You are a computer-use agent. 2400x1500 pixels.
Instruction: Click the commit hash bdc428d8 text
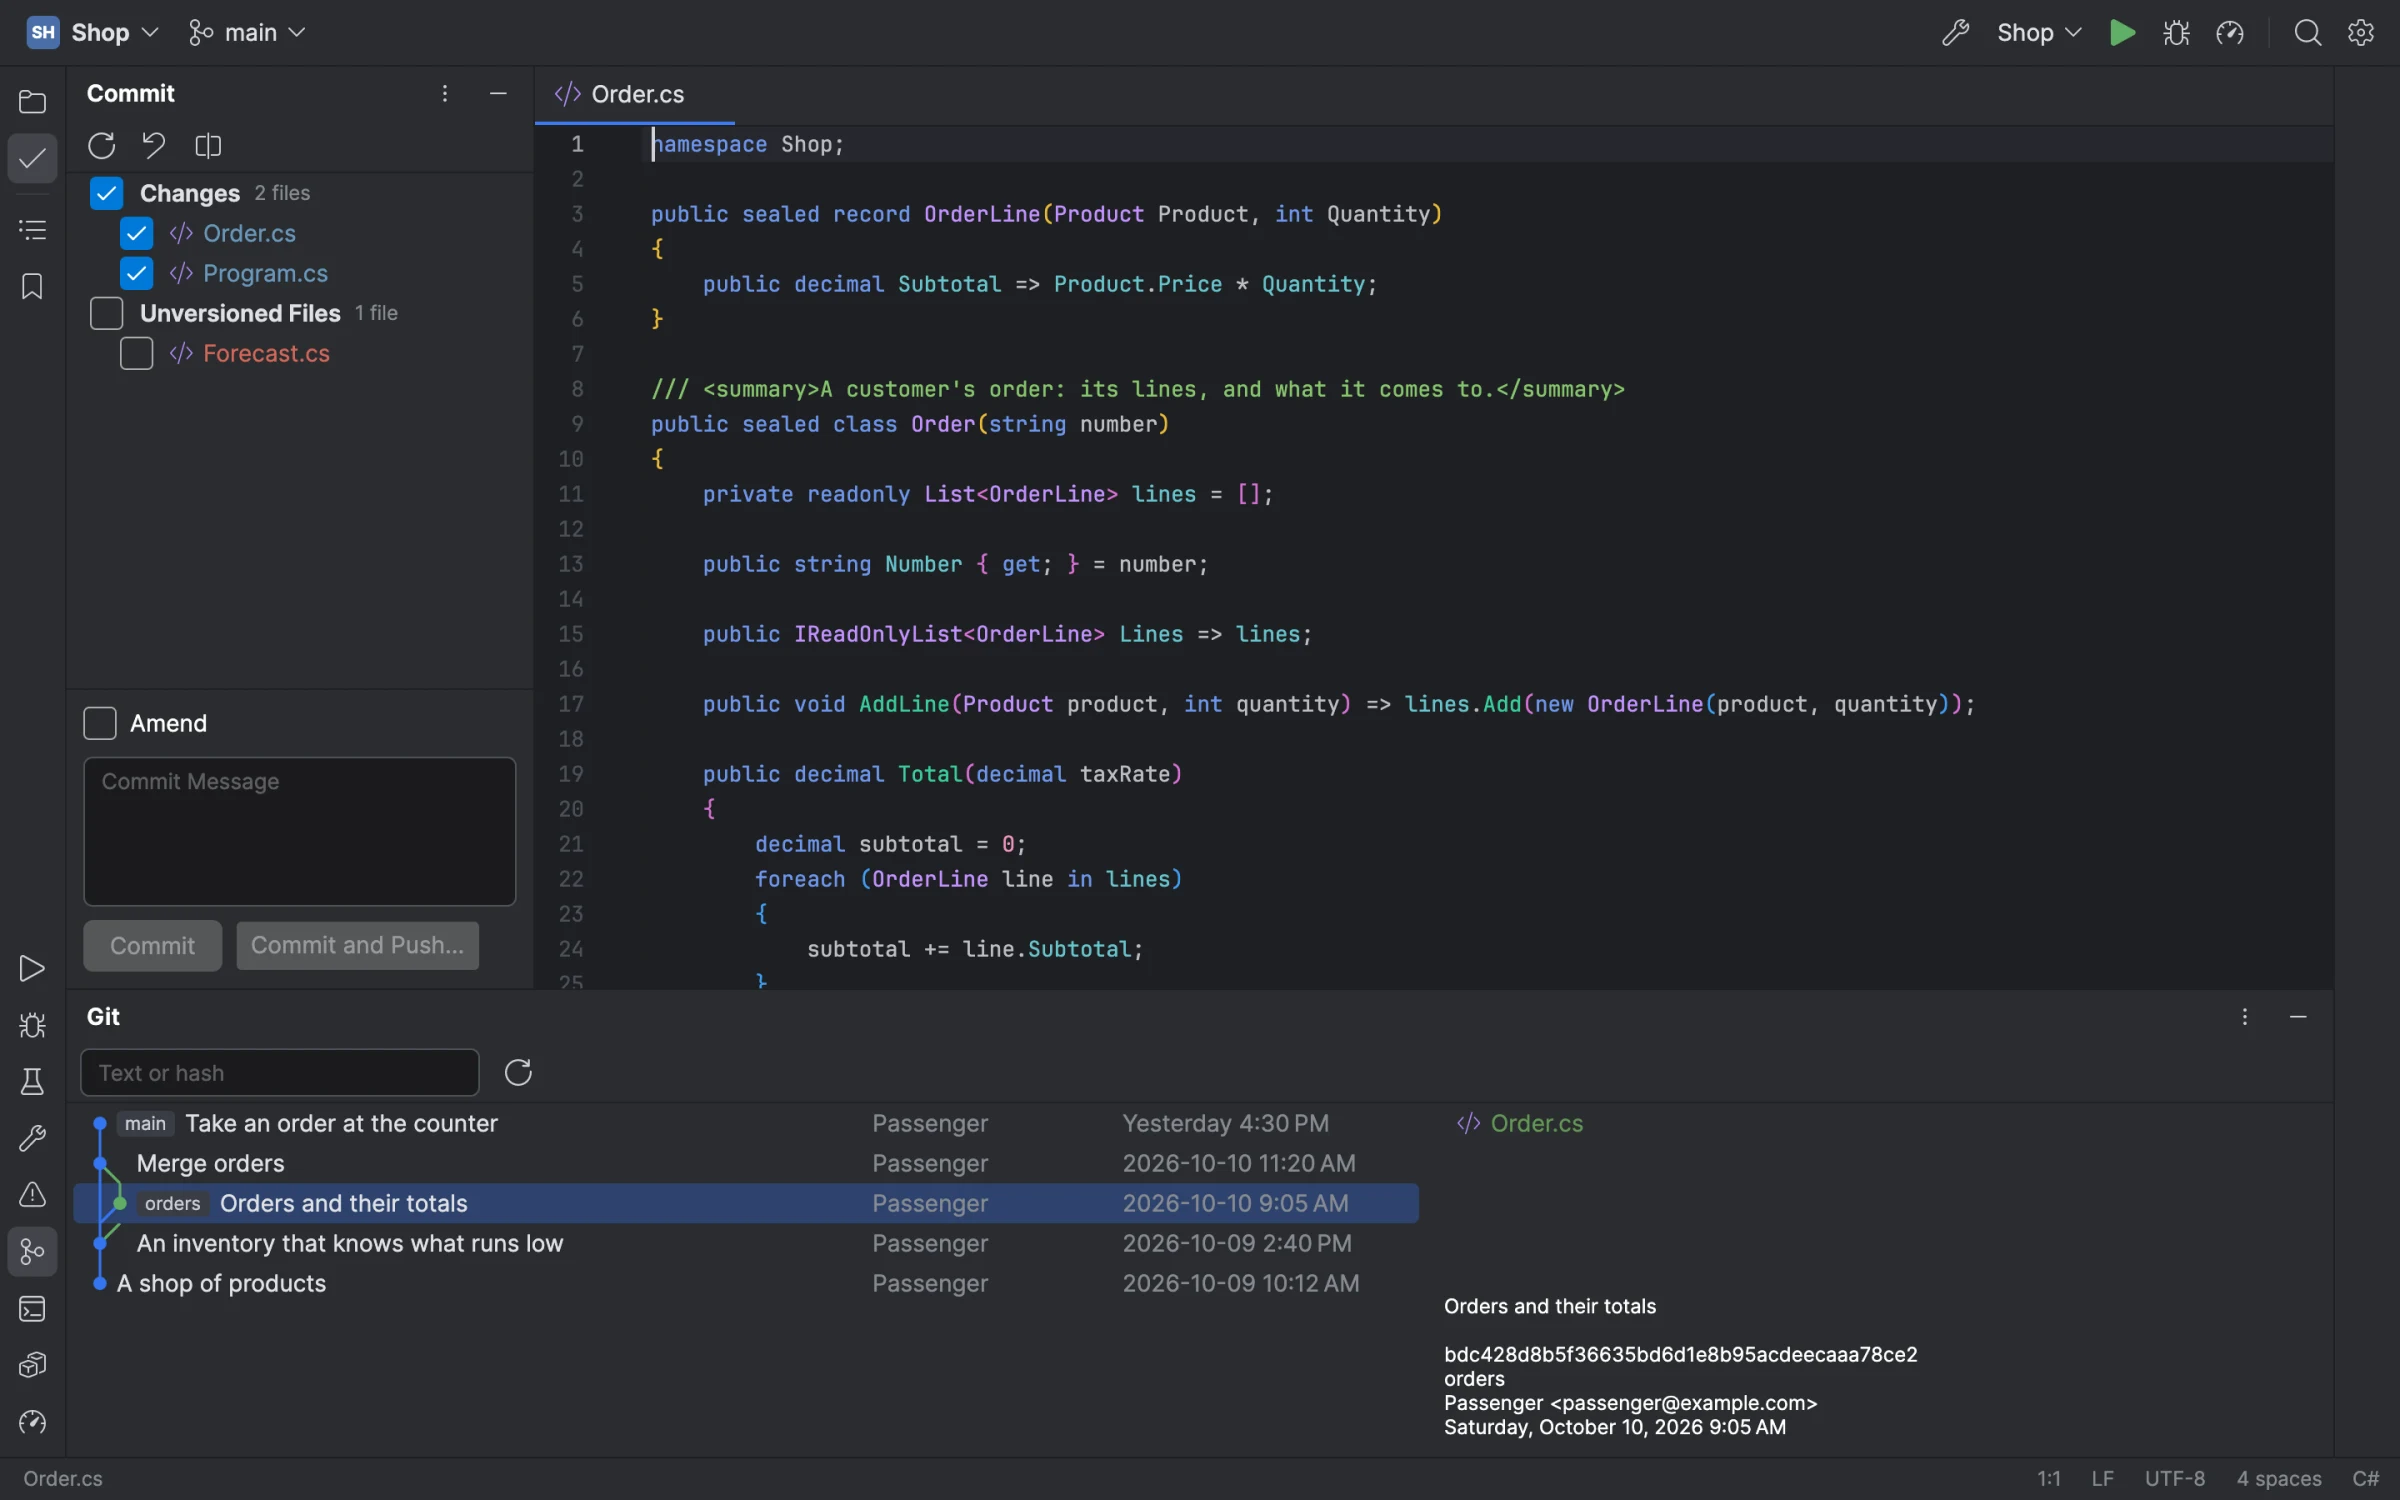pyautogui.click(x=1680, y=1354)
